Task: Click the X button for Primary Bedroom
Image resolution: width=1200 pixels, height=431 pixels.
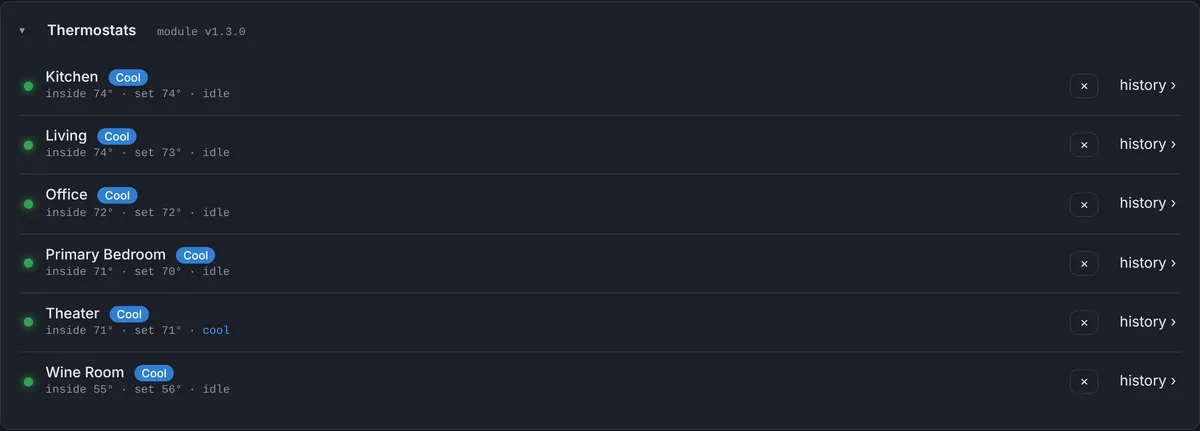Action: 1084,263
